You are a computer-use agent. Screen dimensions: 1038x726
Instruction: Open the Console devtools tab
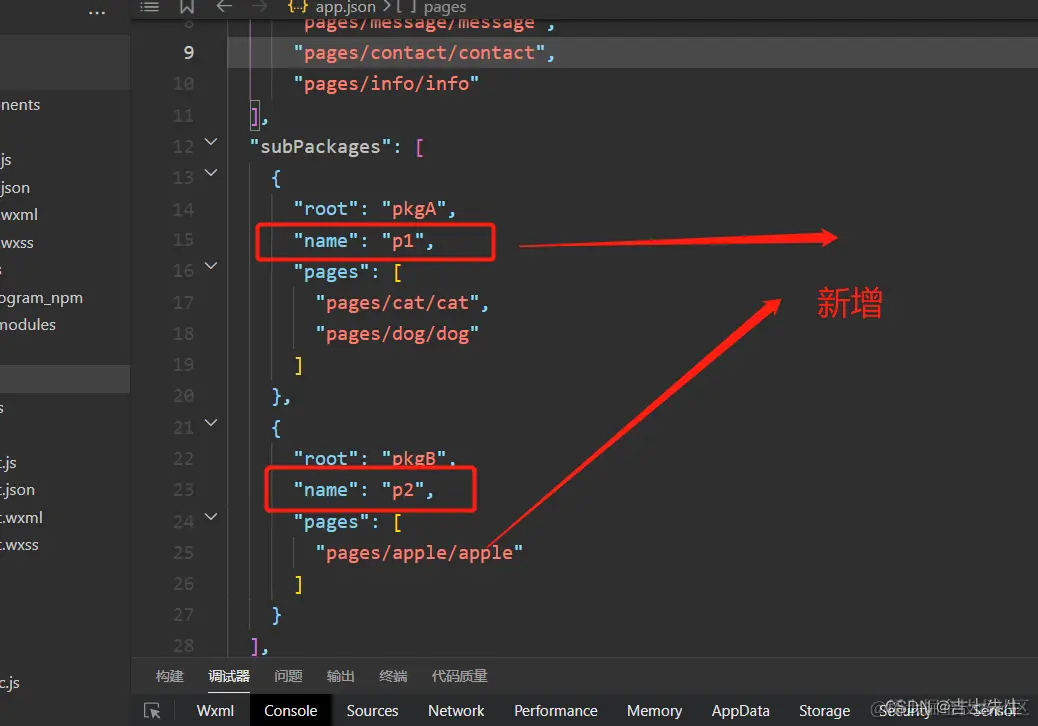coord(291,711)
